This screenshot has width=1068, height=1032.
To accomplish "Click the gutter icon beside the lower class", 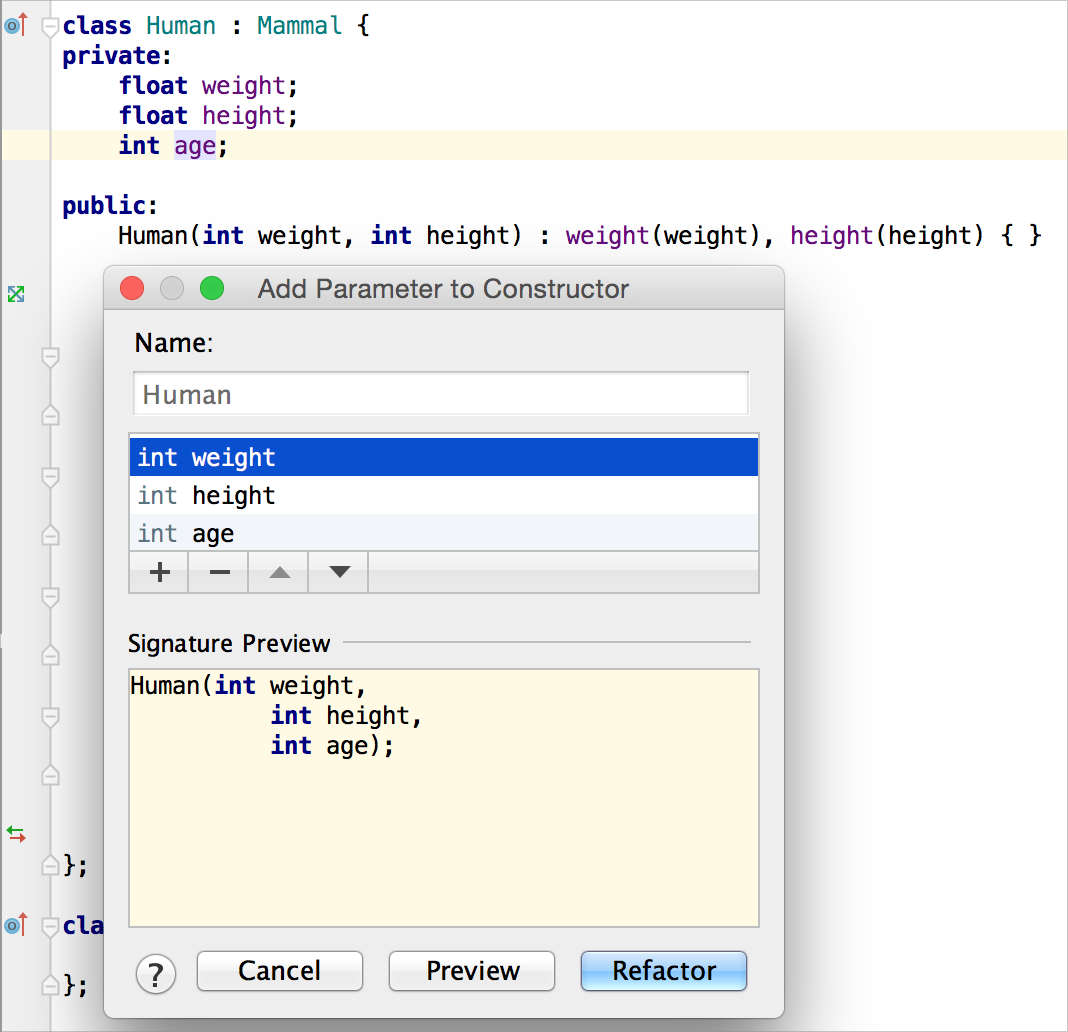I will coord(16,925).
